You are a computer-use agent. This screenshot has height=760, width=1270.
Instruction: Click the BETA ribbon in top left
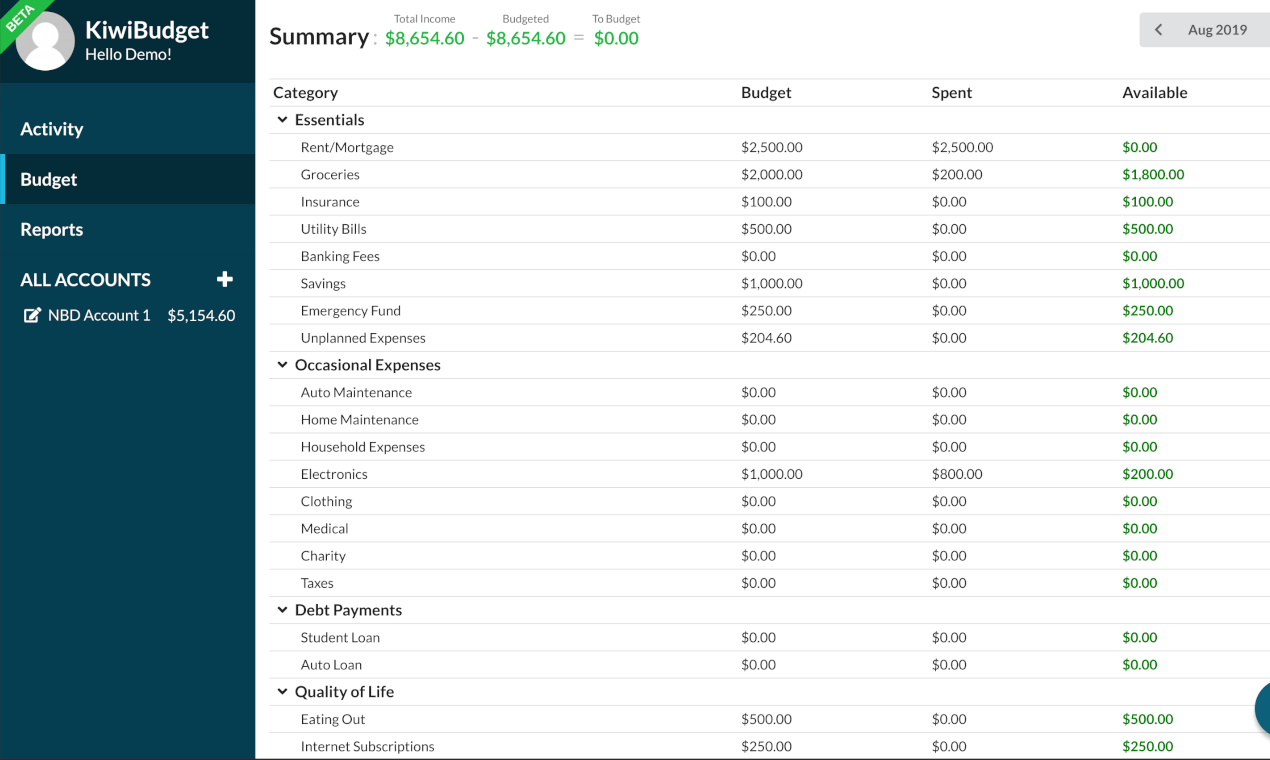(20, 20)
